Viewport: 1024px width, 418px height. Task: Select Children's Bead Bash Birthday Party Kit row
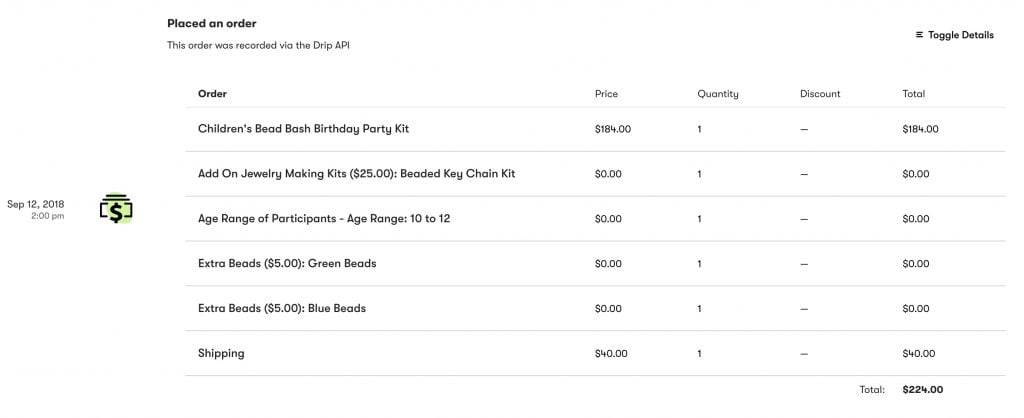click(x=595, y=129)
